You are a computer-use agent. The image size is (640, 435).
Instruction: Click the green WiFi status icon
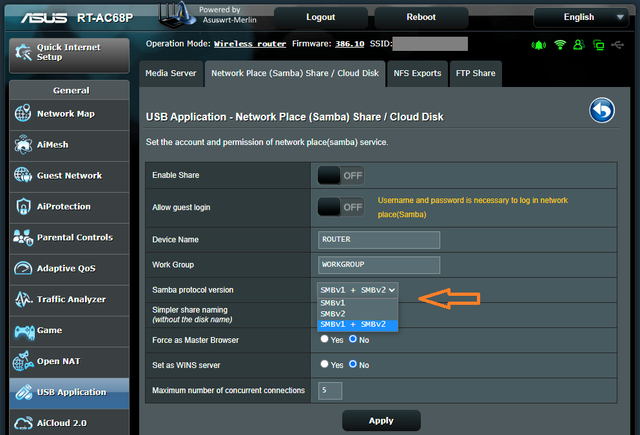[x=560, y=44]
